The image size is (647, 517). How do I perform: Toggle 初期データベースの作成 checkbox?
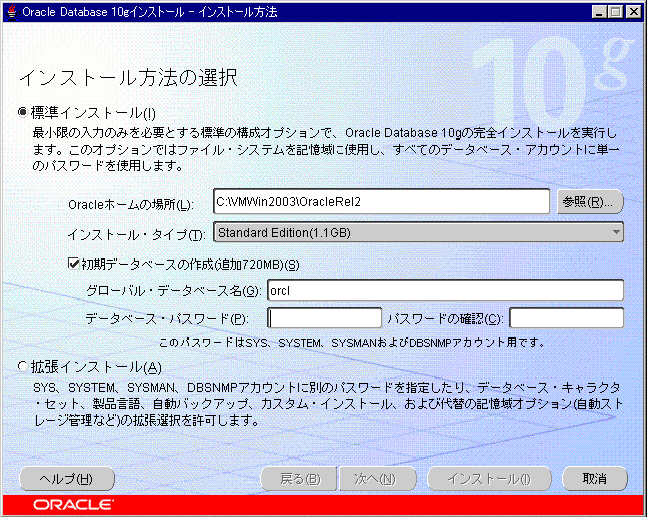73,264
